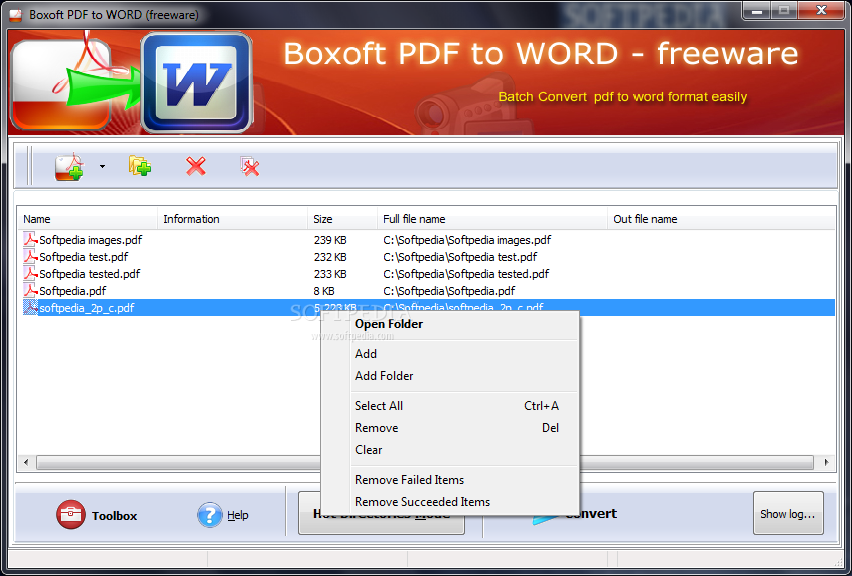Open the Toolbox label
The image size is (852, 576).
tap(114, 516)
